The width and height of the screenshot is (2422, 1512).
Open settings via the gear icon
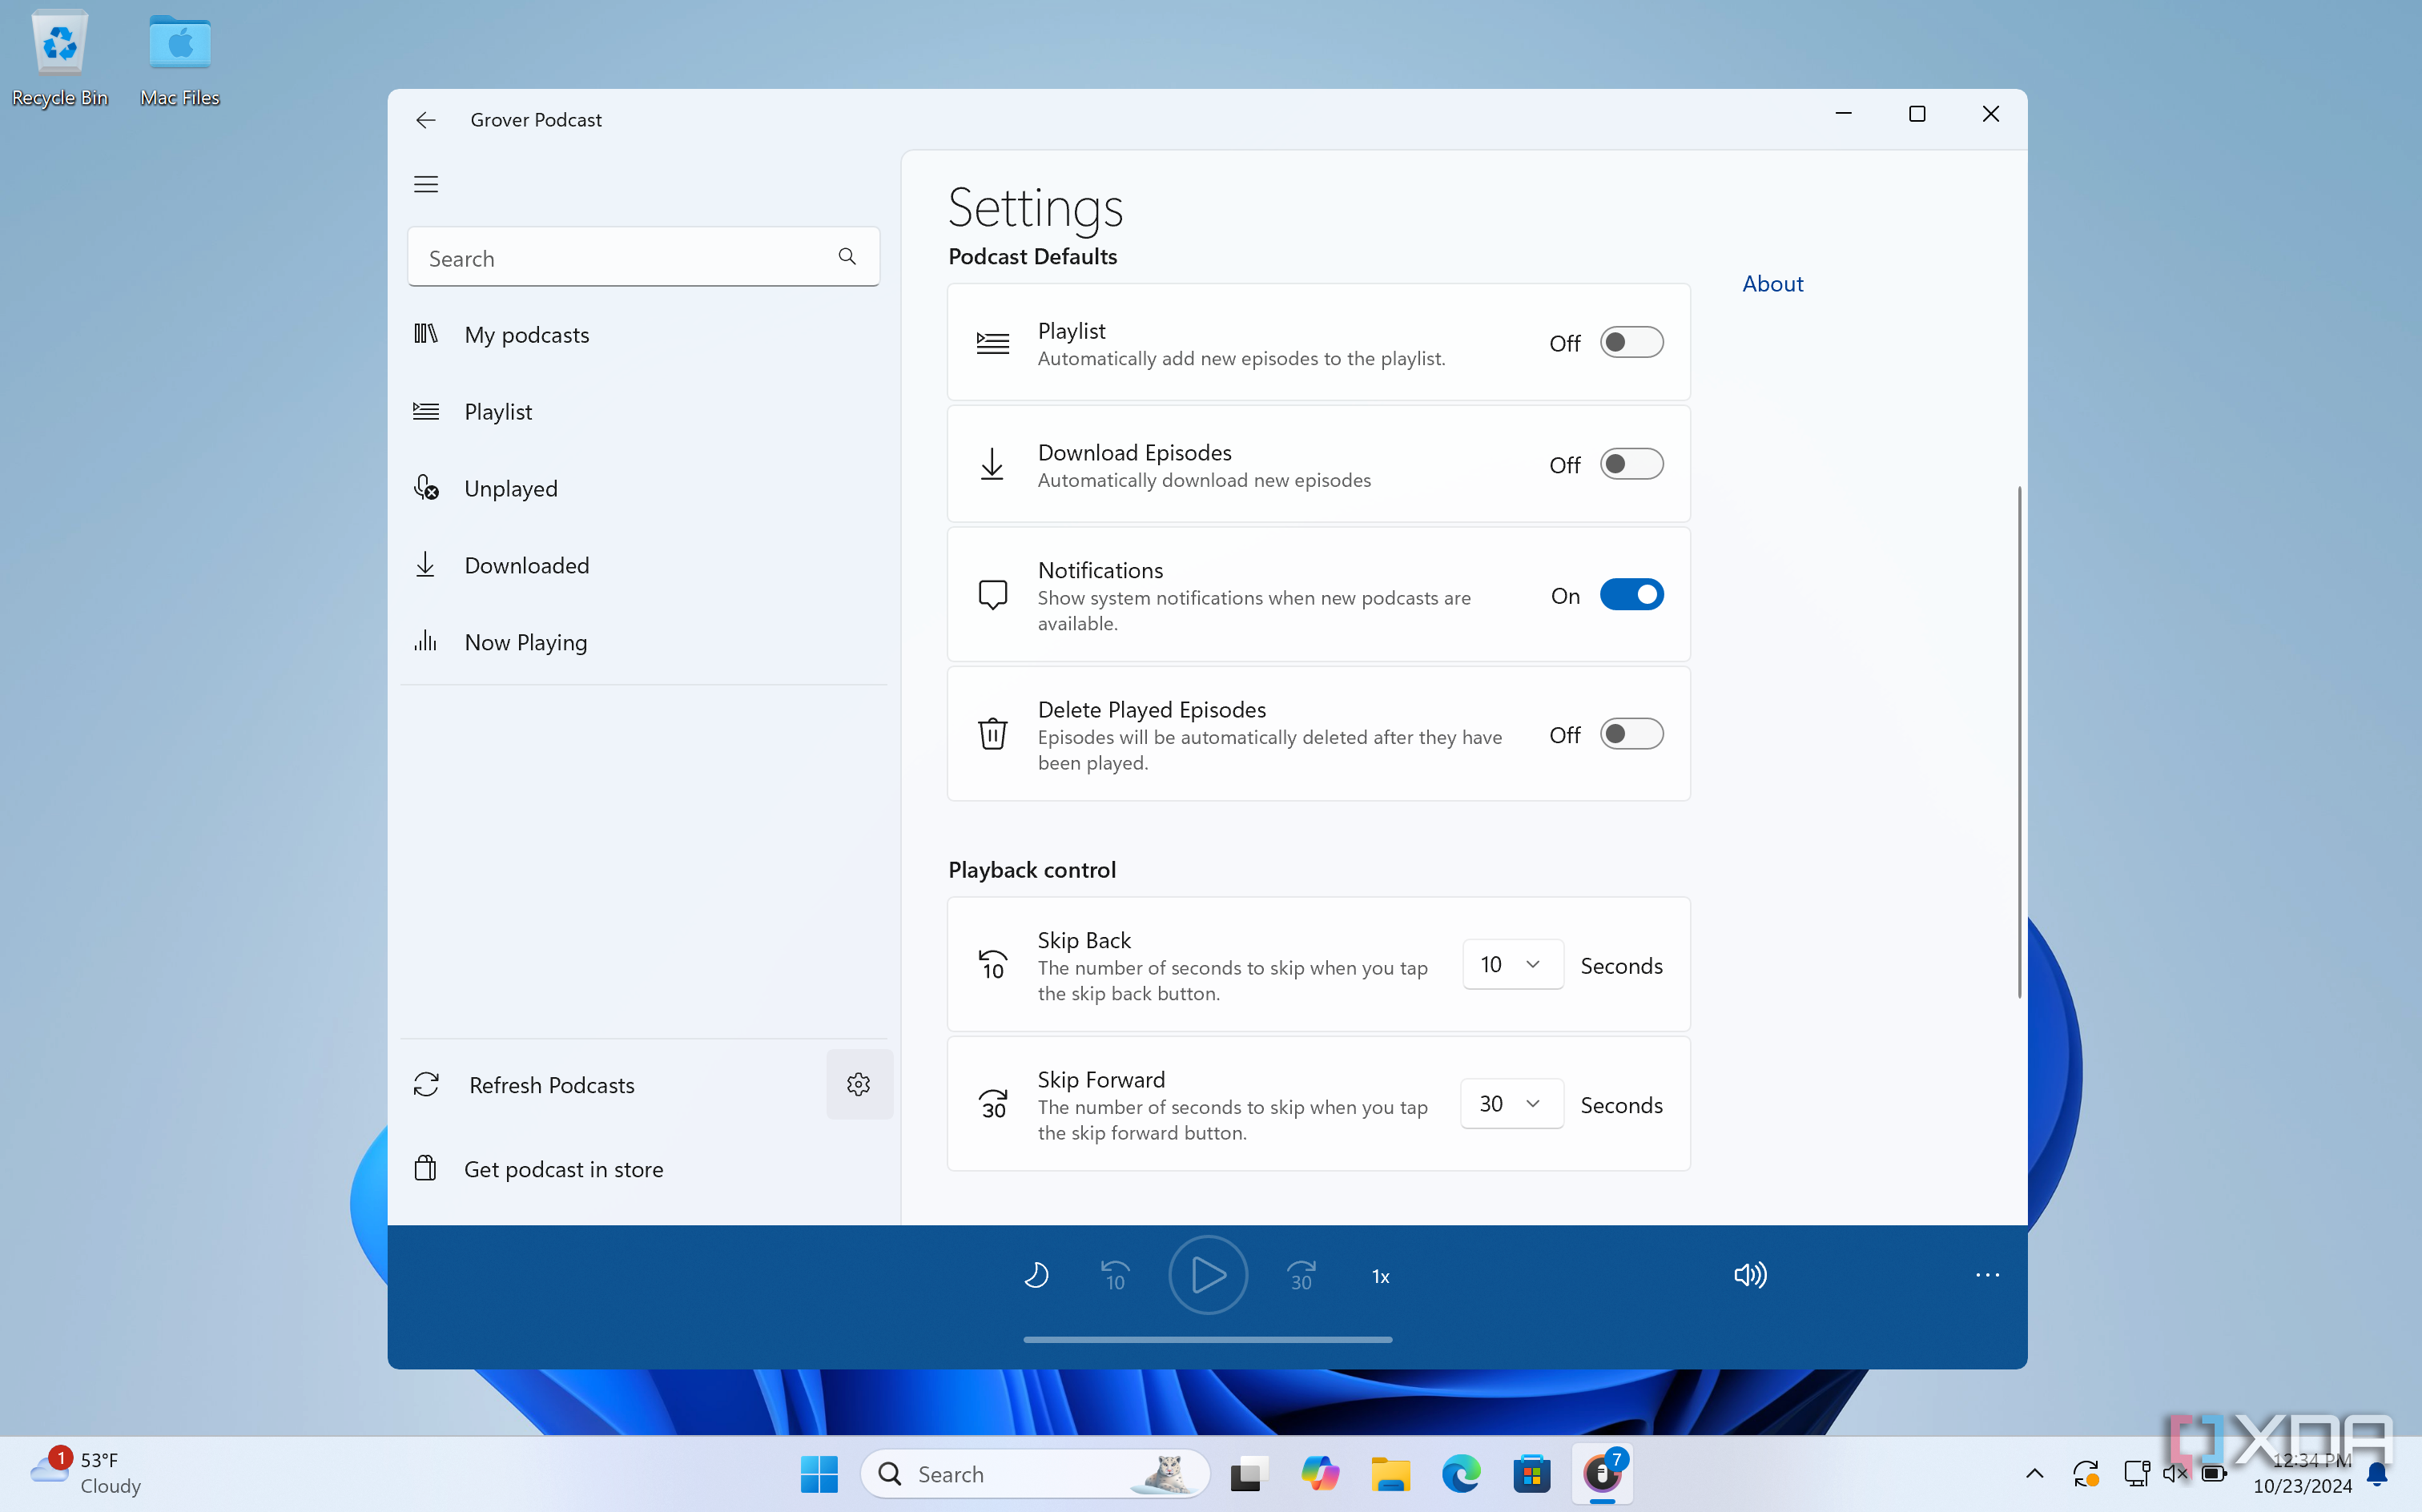pyautogui.click(x=859, y=1084)
